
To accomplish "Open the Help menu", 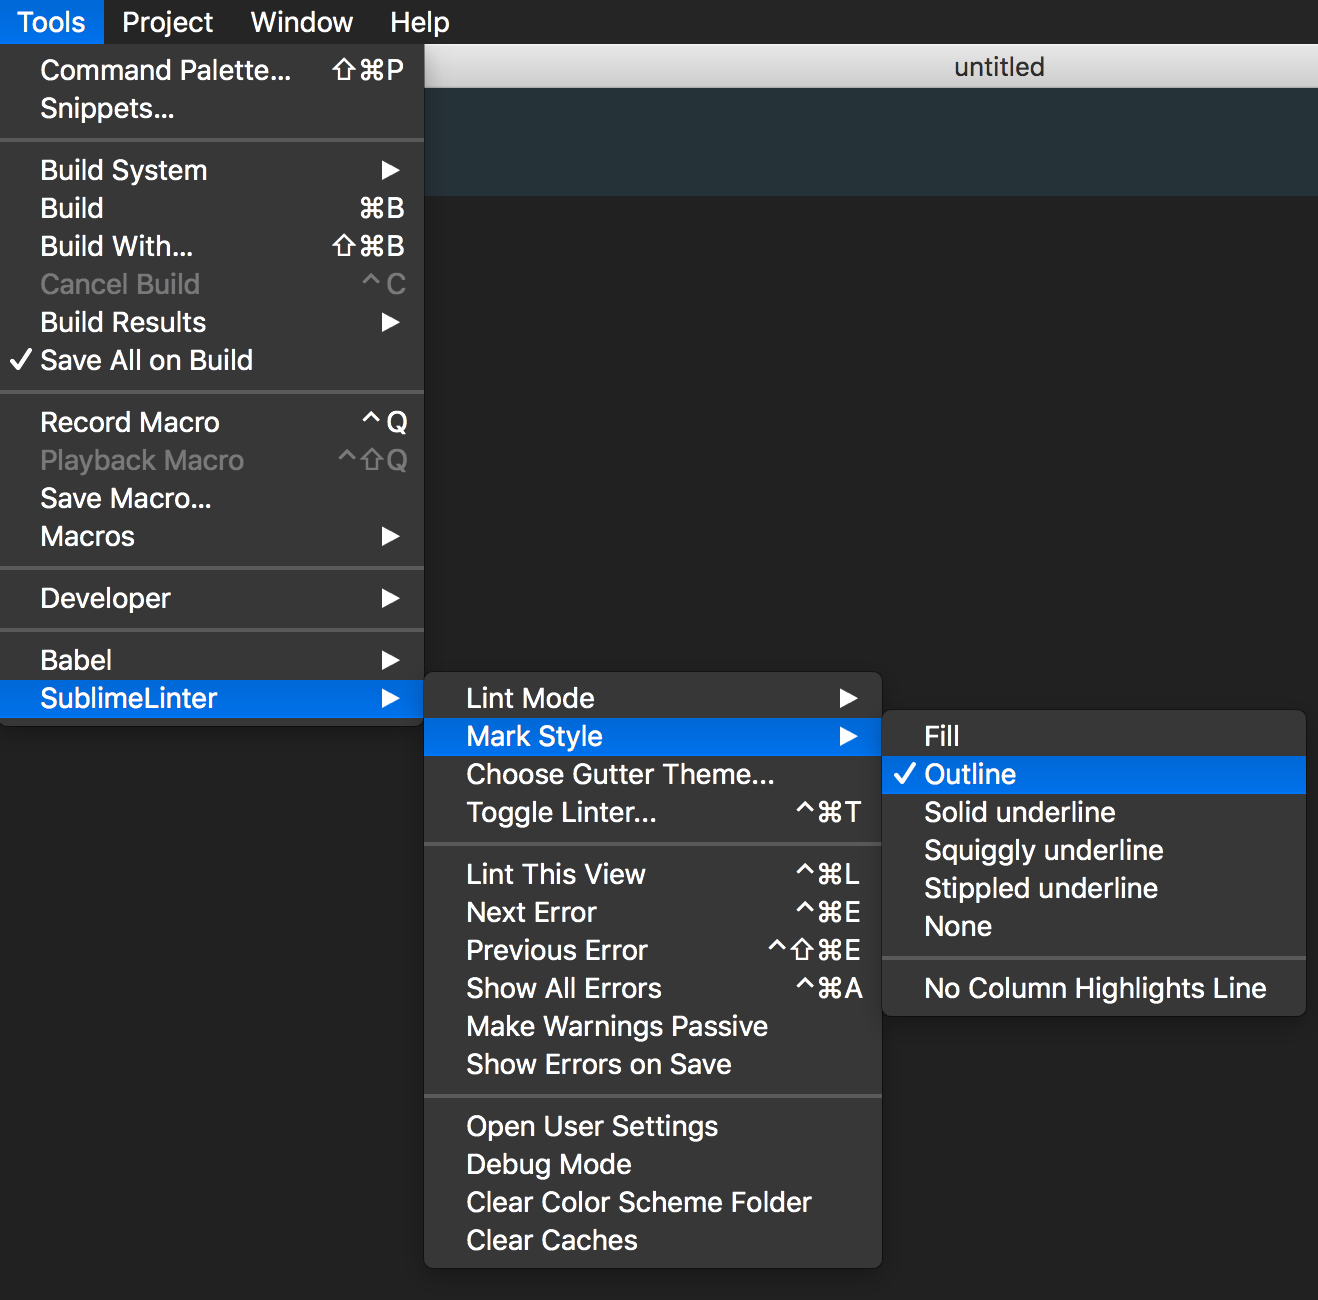I will 419,22.
